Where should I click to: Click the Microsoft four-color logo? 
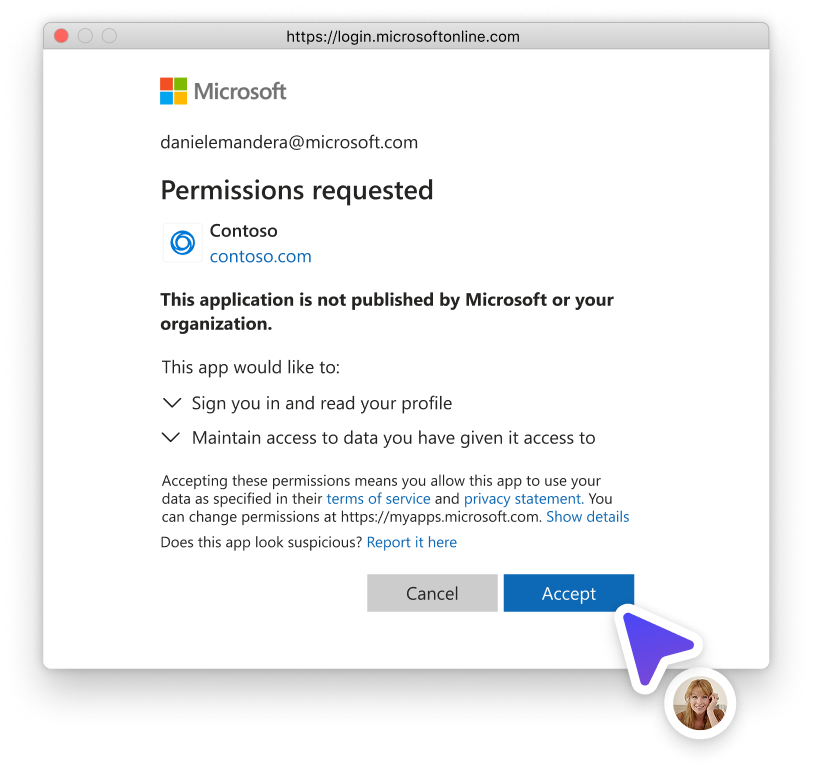(173, 91)
